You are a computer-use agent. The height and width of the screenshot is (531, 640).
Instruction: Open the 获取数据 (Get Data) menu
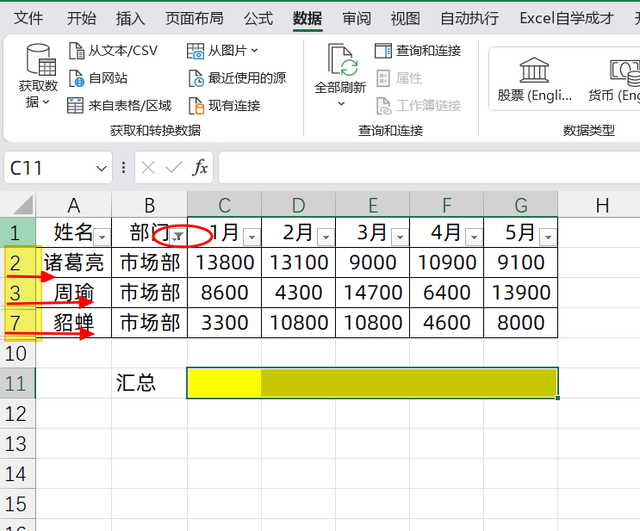pos(38,77)
